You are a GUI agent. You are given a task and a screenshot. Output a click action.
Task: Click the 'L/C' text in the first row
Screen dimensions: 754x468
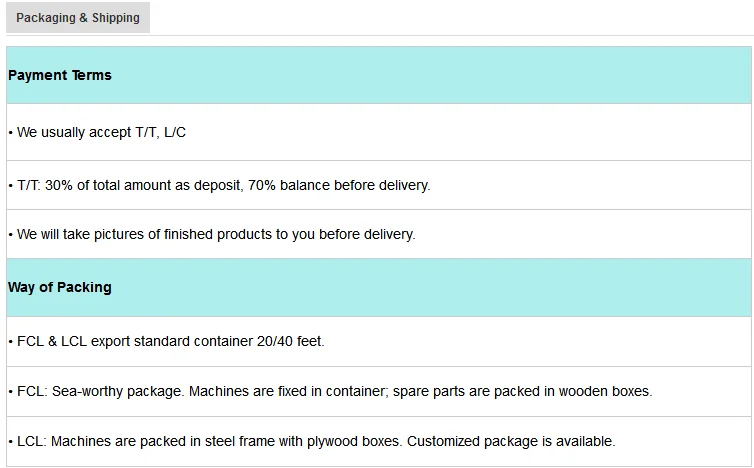pos(174,132)
